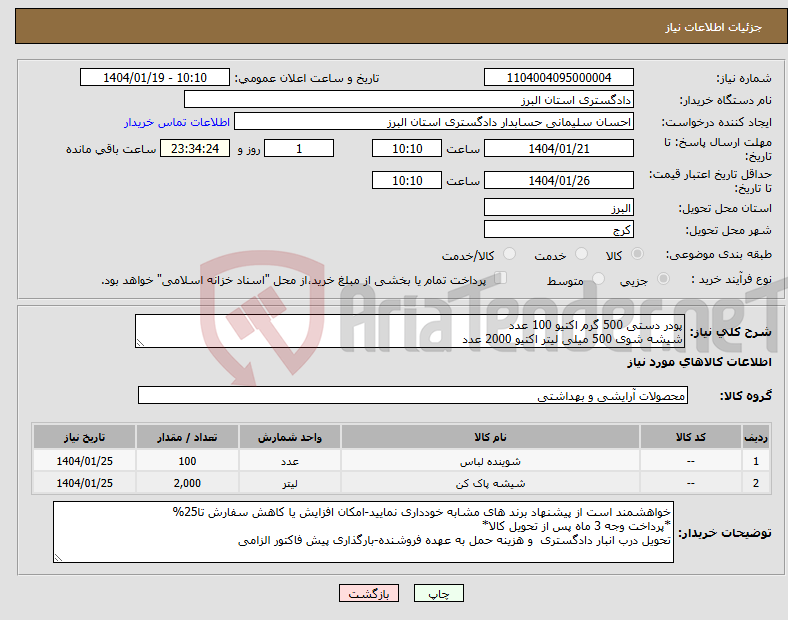The image size is (788, 620).
Task: Click the بازگشت (back) button
Action: (x=369, y=593)
